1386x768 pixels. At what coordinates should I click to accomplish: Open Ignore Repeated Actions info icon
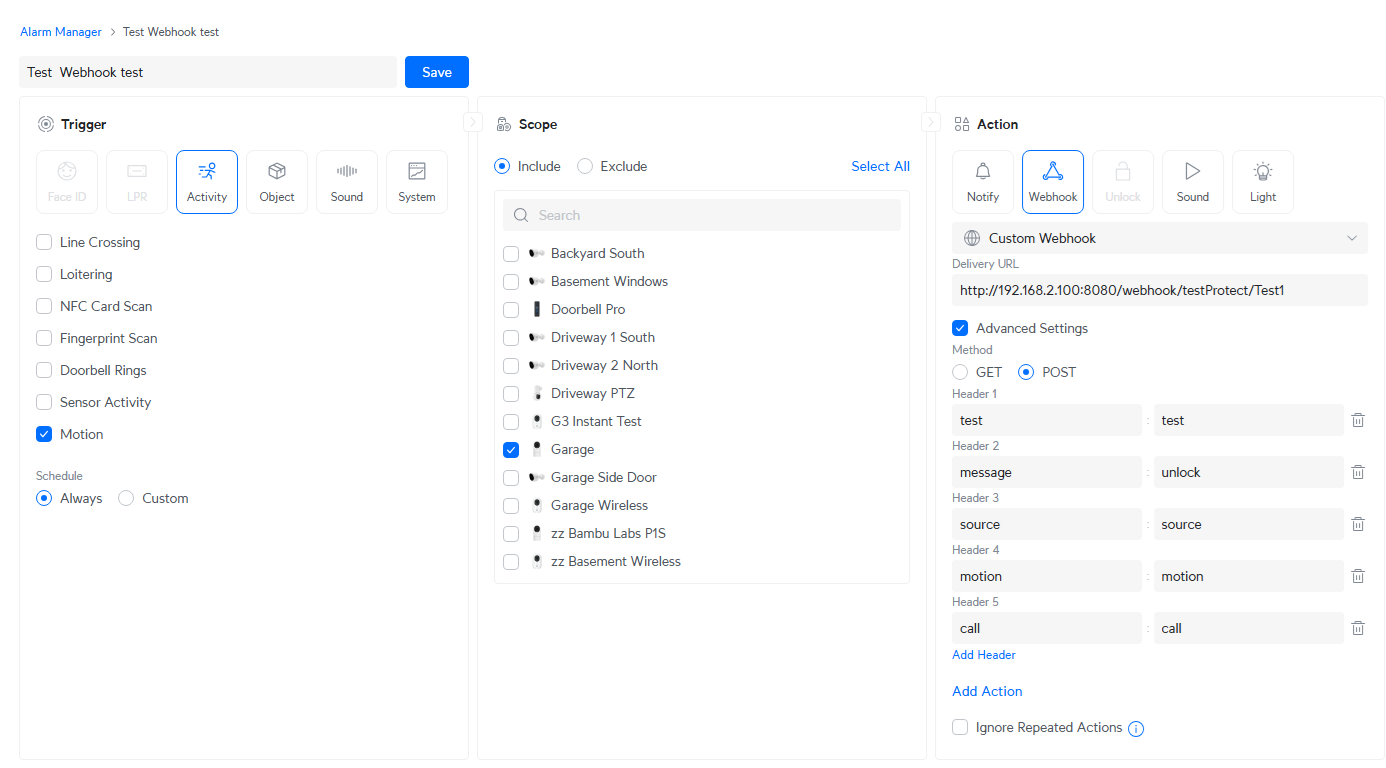click(x=1136, y=729)
